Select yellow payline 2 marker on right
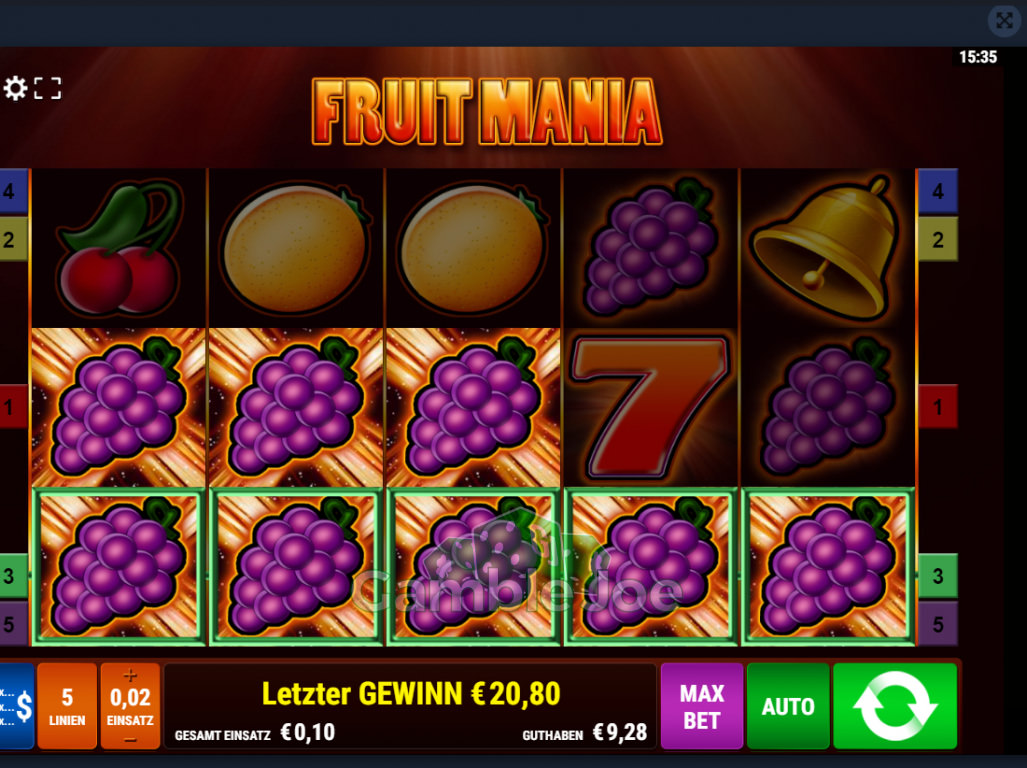This screenshot has width=1027, height=768. tap(937, 239)
